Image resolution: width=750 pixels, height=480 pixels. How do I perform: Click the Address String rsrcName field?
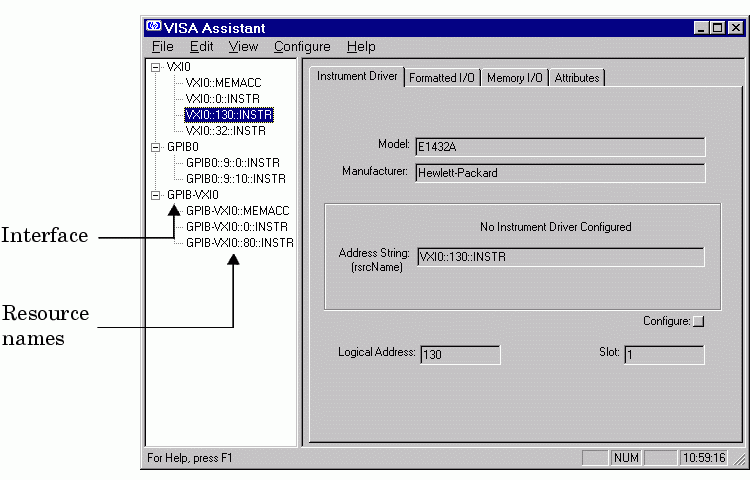(x=560, y=257)
